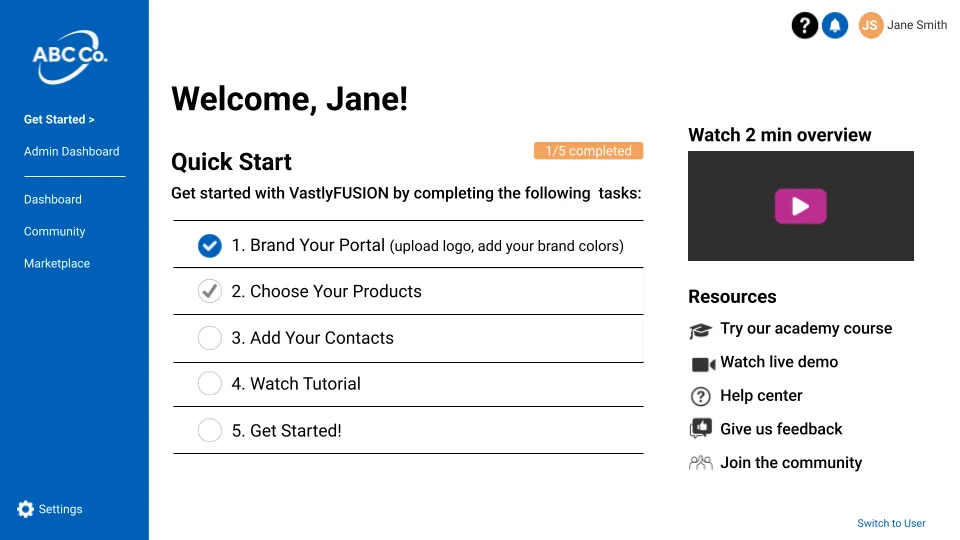The height and width of the screenshot is (540, 960).
Task: Open Admin Dashboard in the sidebar
Action: tap(71, 151)
